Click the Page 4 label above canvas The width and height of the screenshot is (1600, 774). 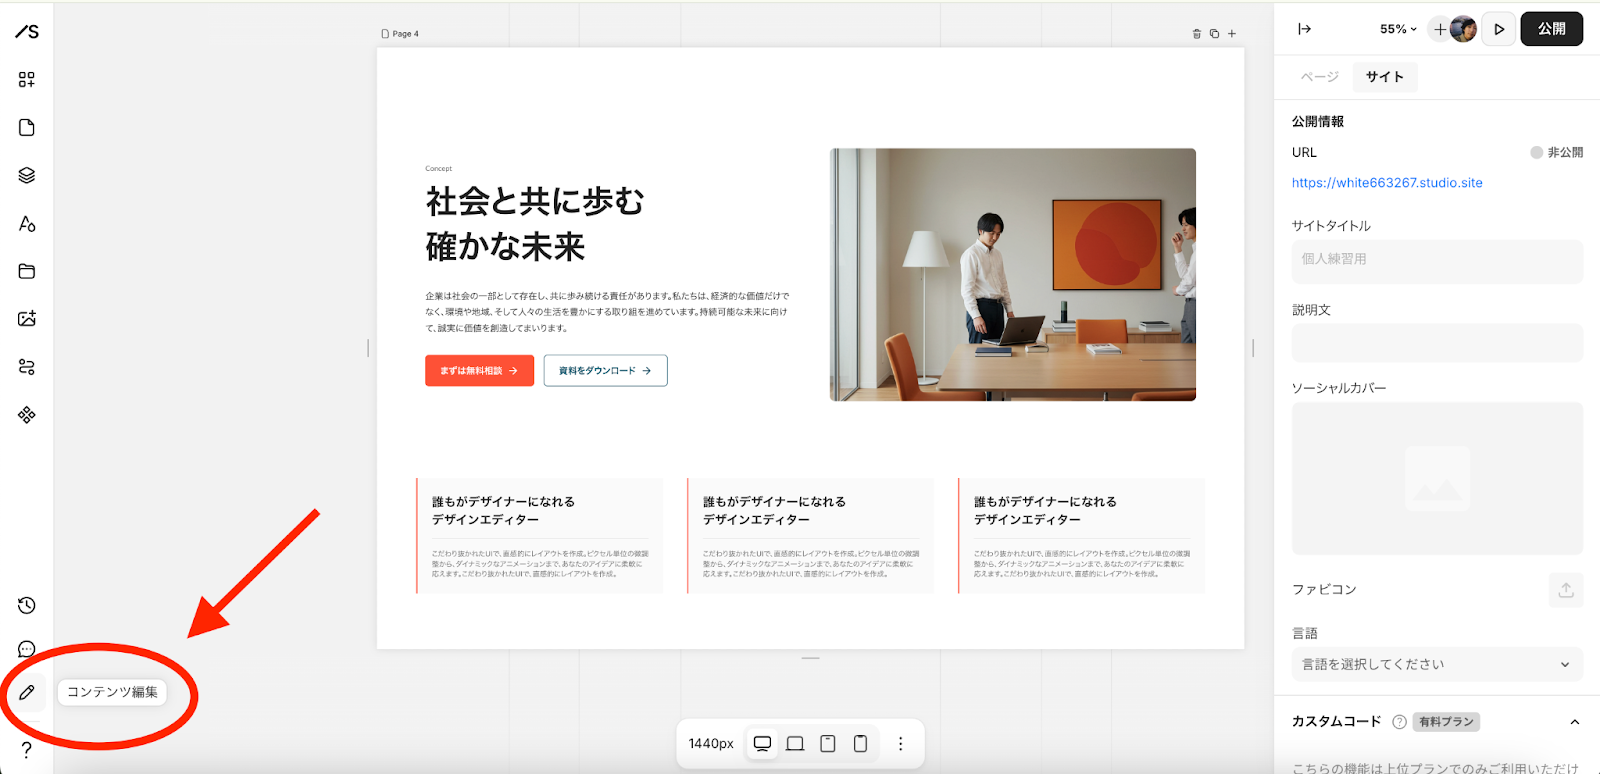[400, 34]
